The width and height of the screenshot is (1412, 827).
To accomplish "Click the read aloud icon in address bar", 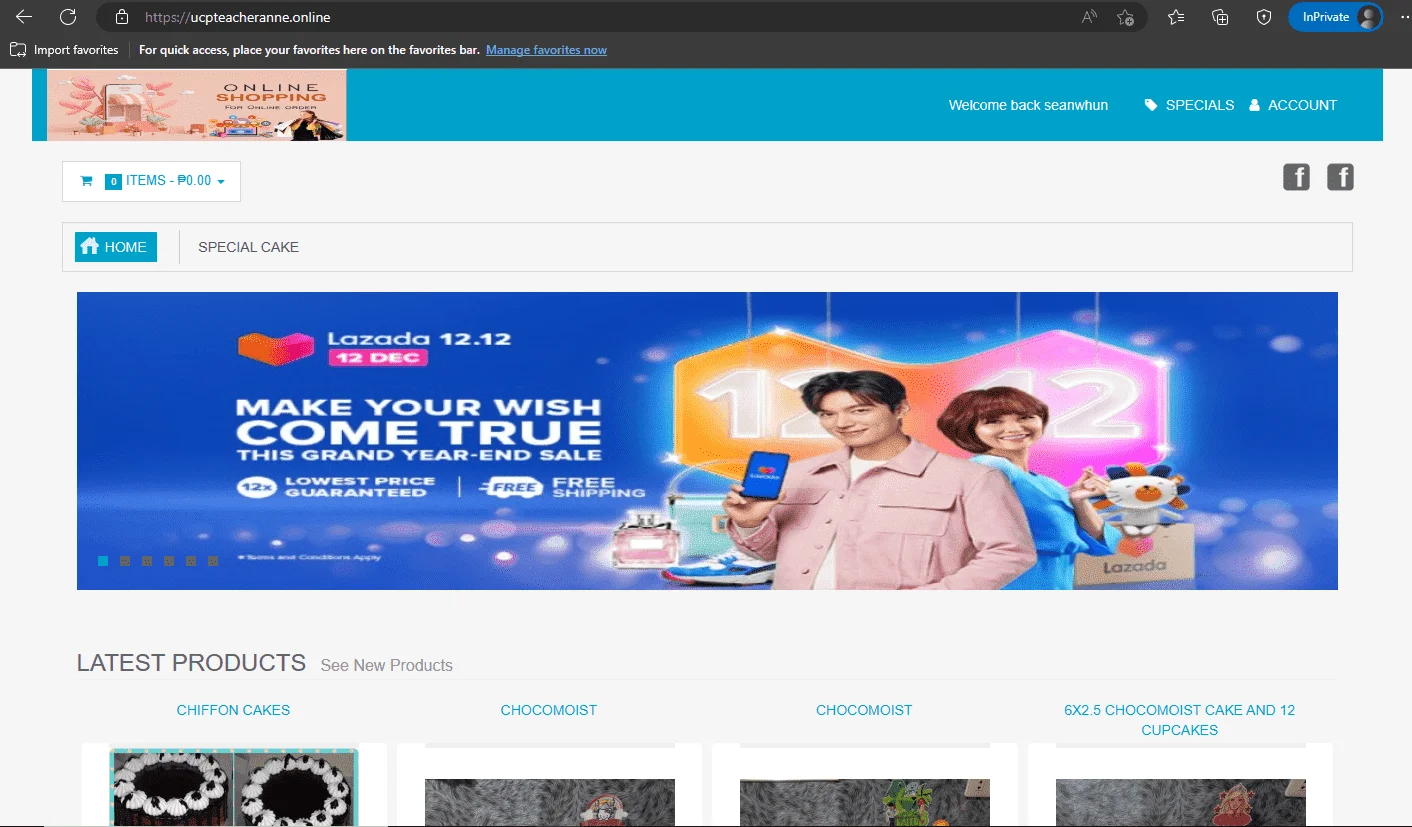I will pos(1089,17).
